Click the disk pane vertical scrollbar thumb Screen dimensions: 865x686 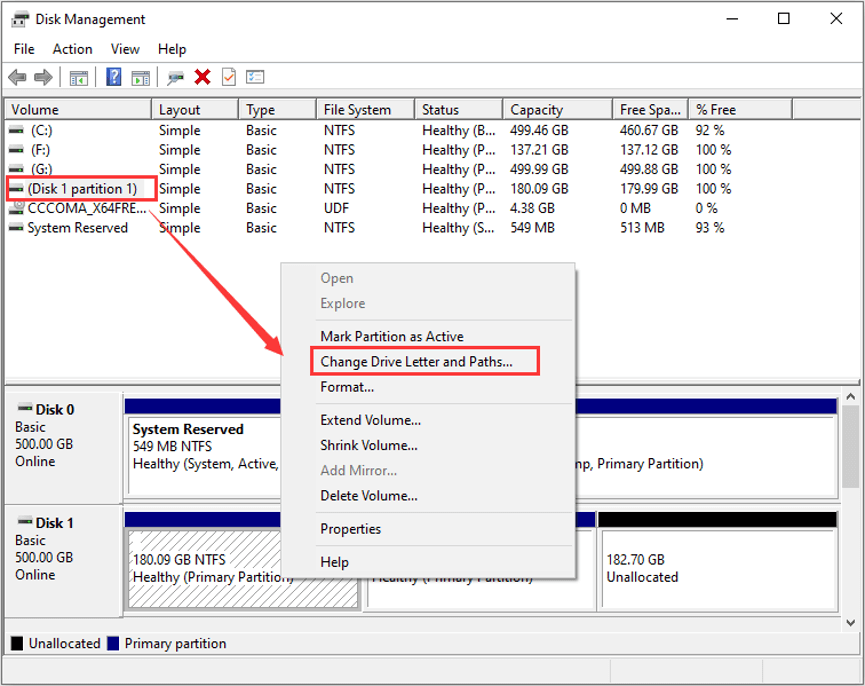(851, 447)
